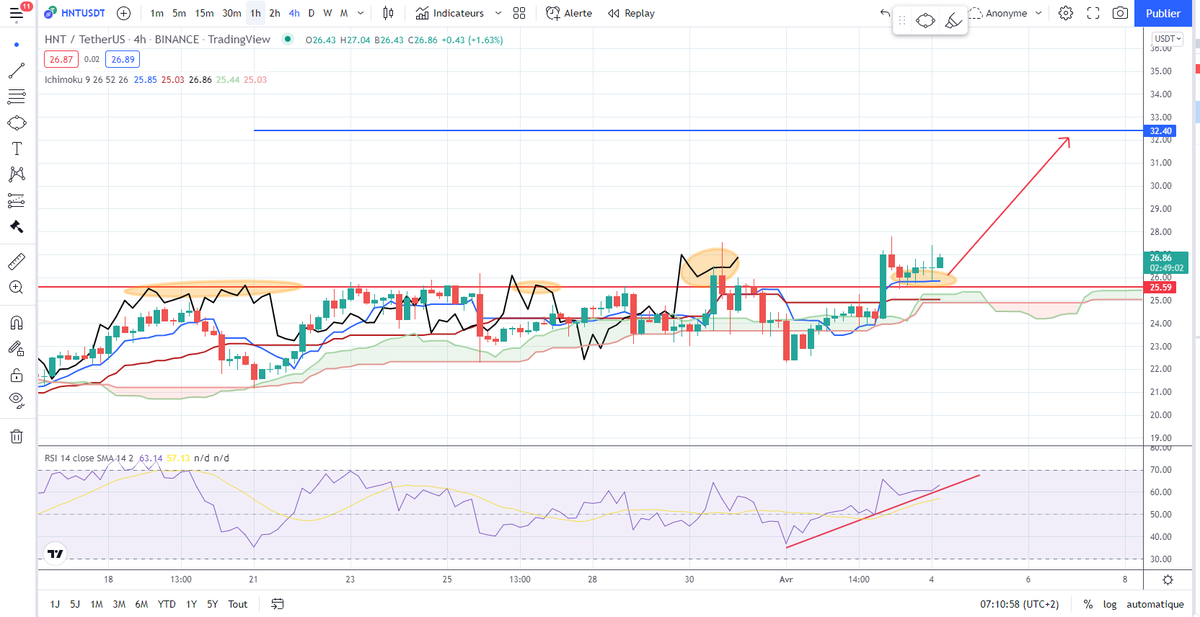Screen dimensions: 1200x617
Task: Set date range to 3M
Action: point(119,604)
